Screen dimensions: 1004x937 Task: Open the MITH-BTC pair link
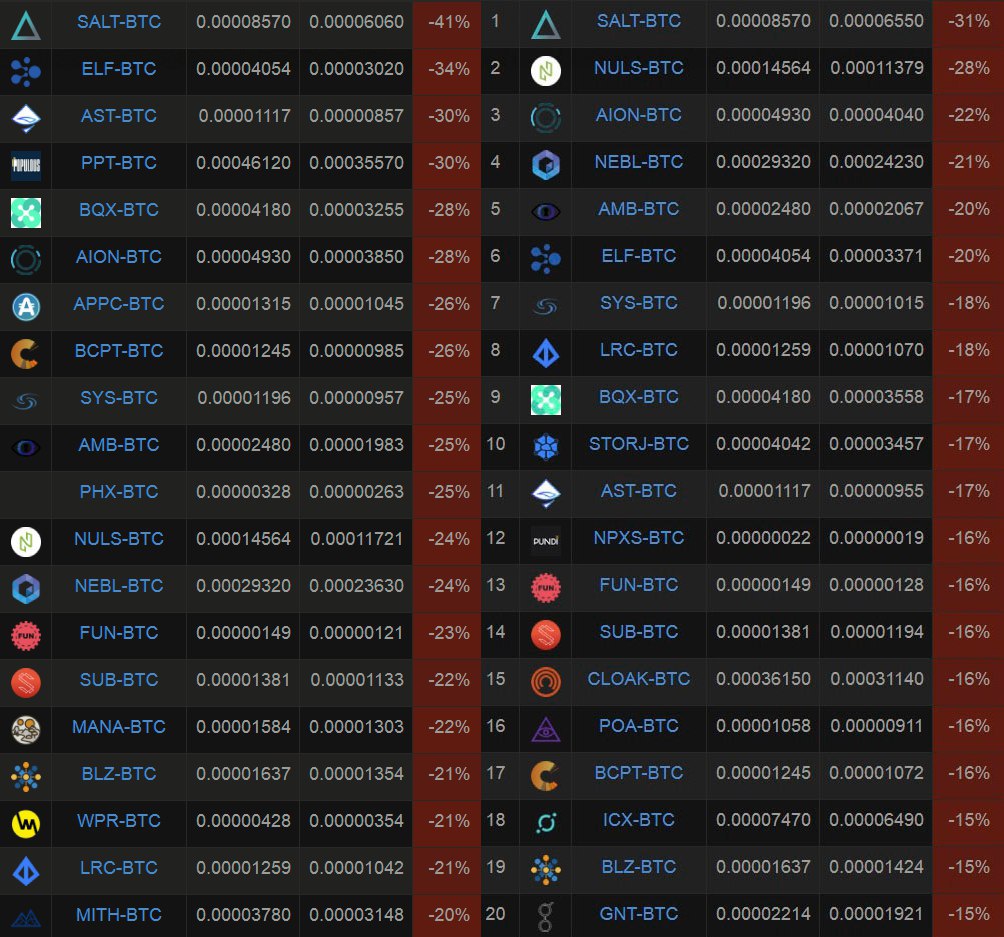pyautogui.click(x=119, y=915)
